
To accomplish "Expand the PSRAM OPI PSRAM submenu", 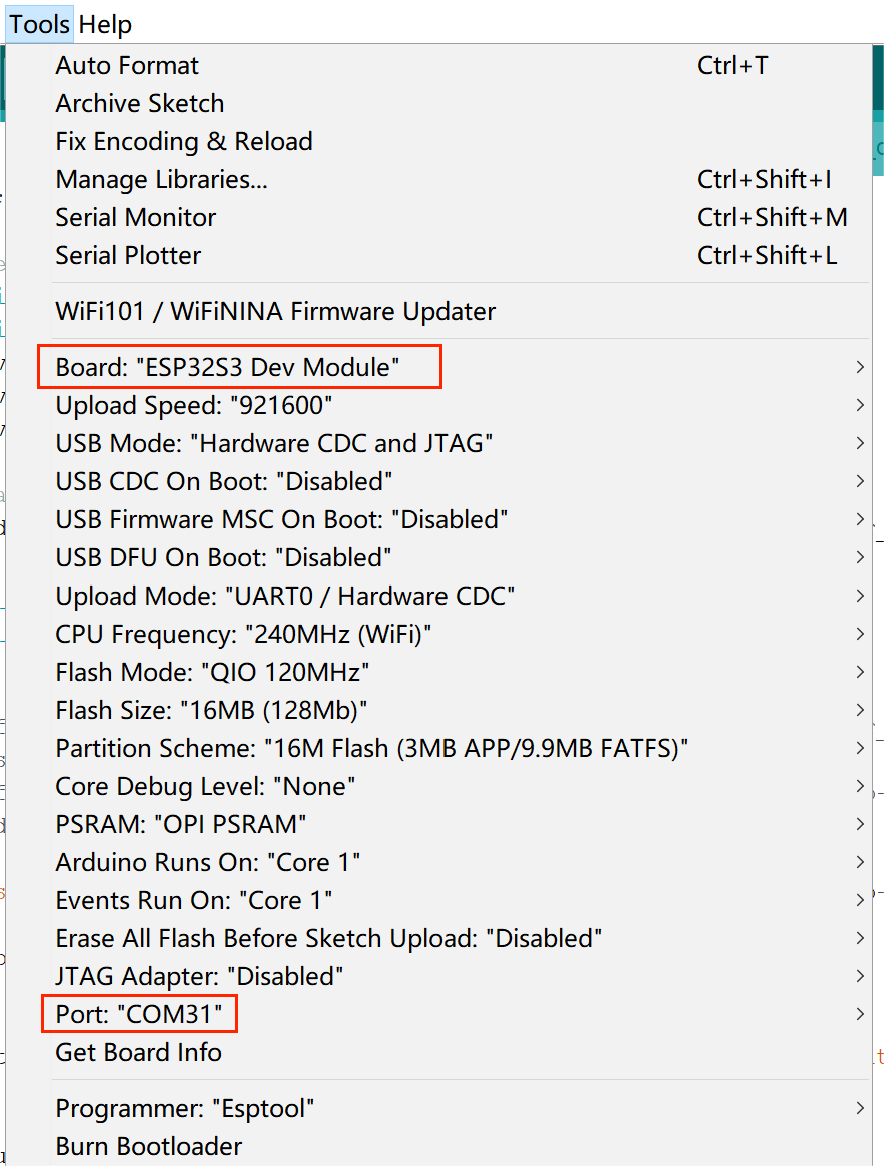I will 461,824.
